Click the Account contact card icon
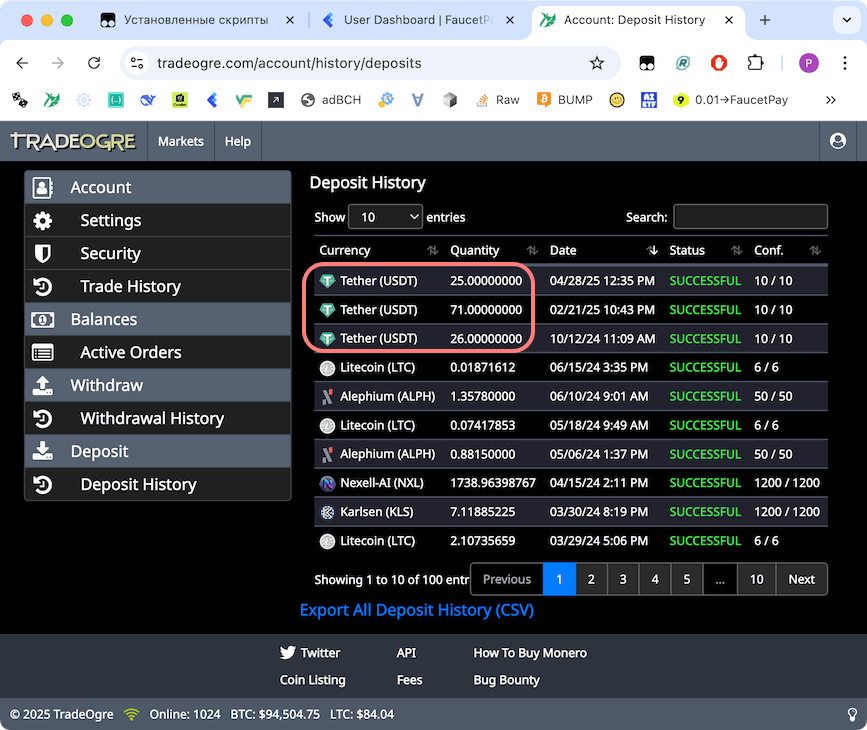 coord(43,187)
